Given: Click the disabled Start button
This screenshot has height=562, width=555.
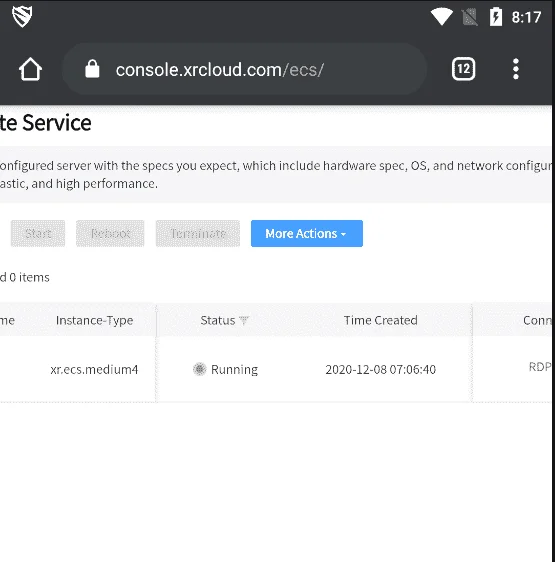Looking at the screenshot, I should click(38, 233).
